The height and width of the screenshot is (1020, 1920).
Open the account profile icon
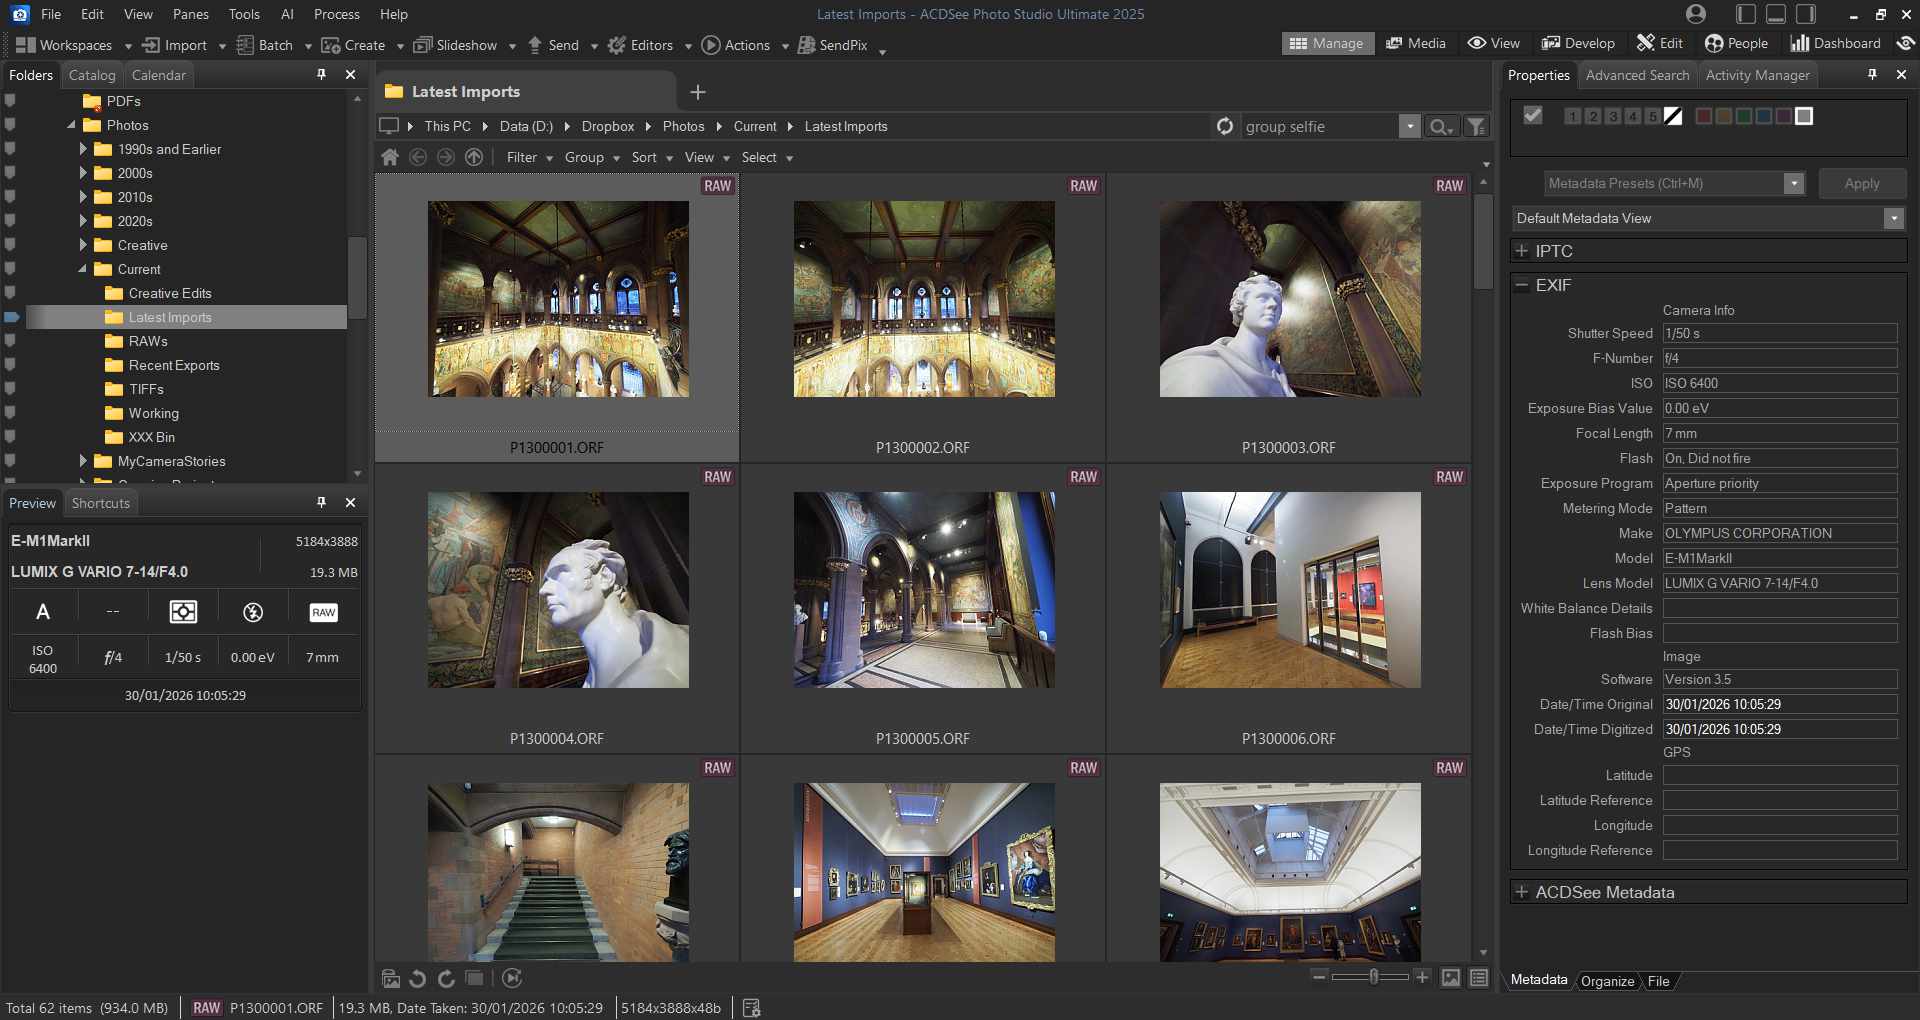tap(1695, 14)
